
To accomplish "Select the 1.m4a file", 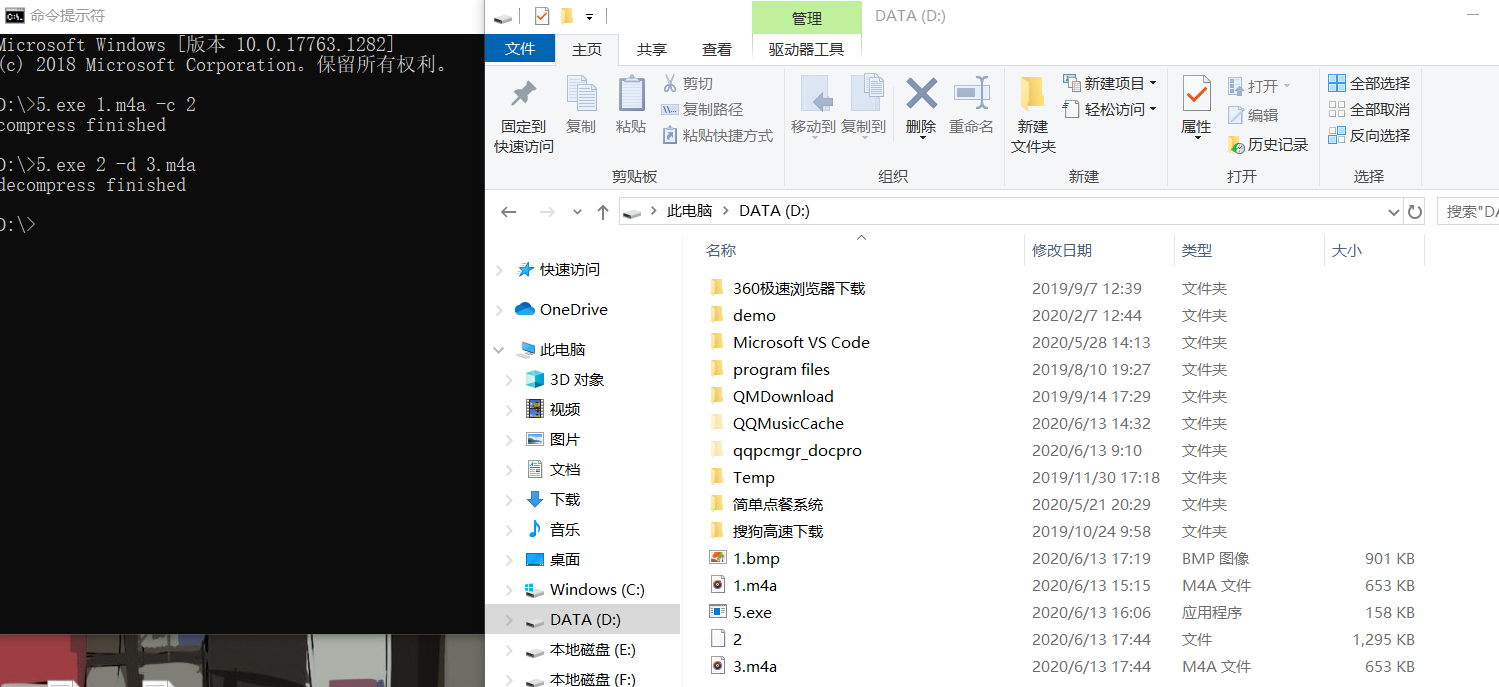I will (x=755, y=586).
